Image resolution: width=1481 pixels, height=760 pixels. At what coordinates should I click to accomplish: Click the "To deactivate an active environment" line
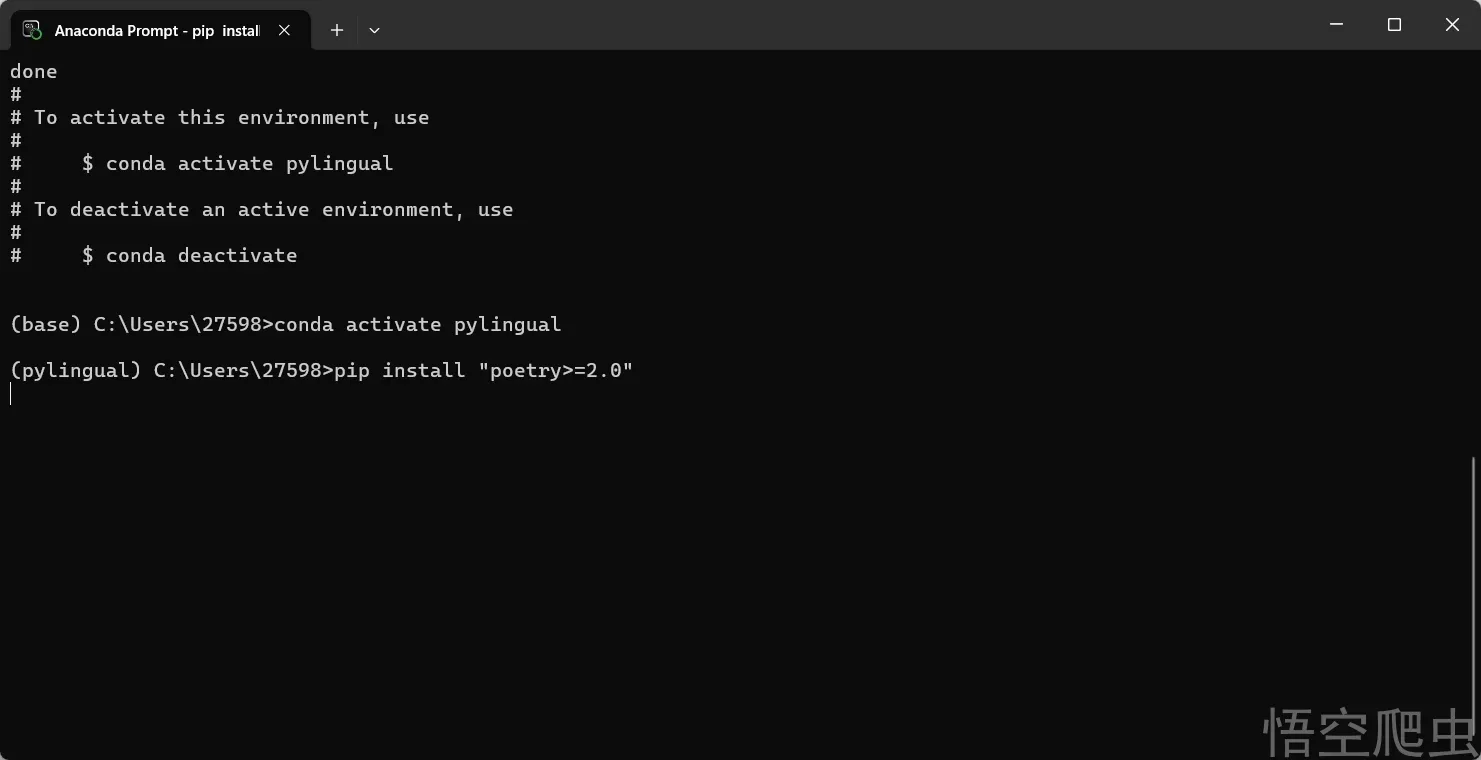click(x=273, y=210)
